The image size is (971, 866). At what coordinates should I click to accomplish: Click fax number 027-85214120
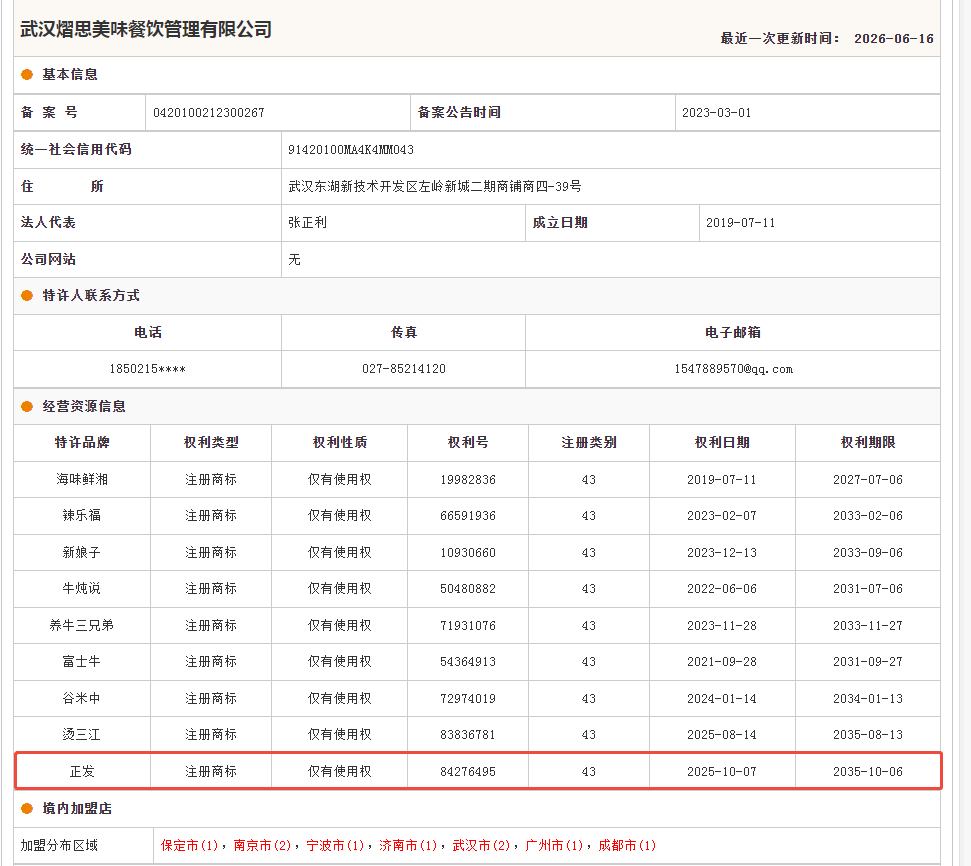point(404,369)
